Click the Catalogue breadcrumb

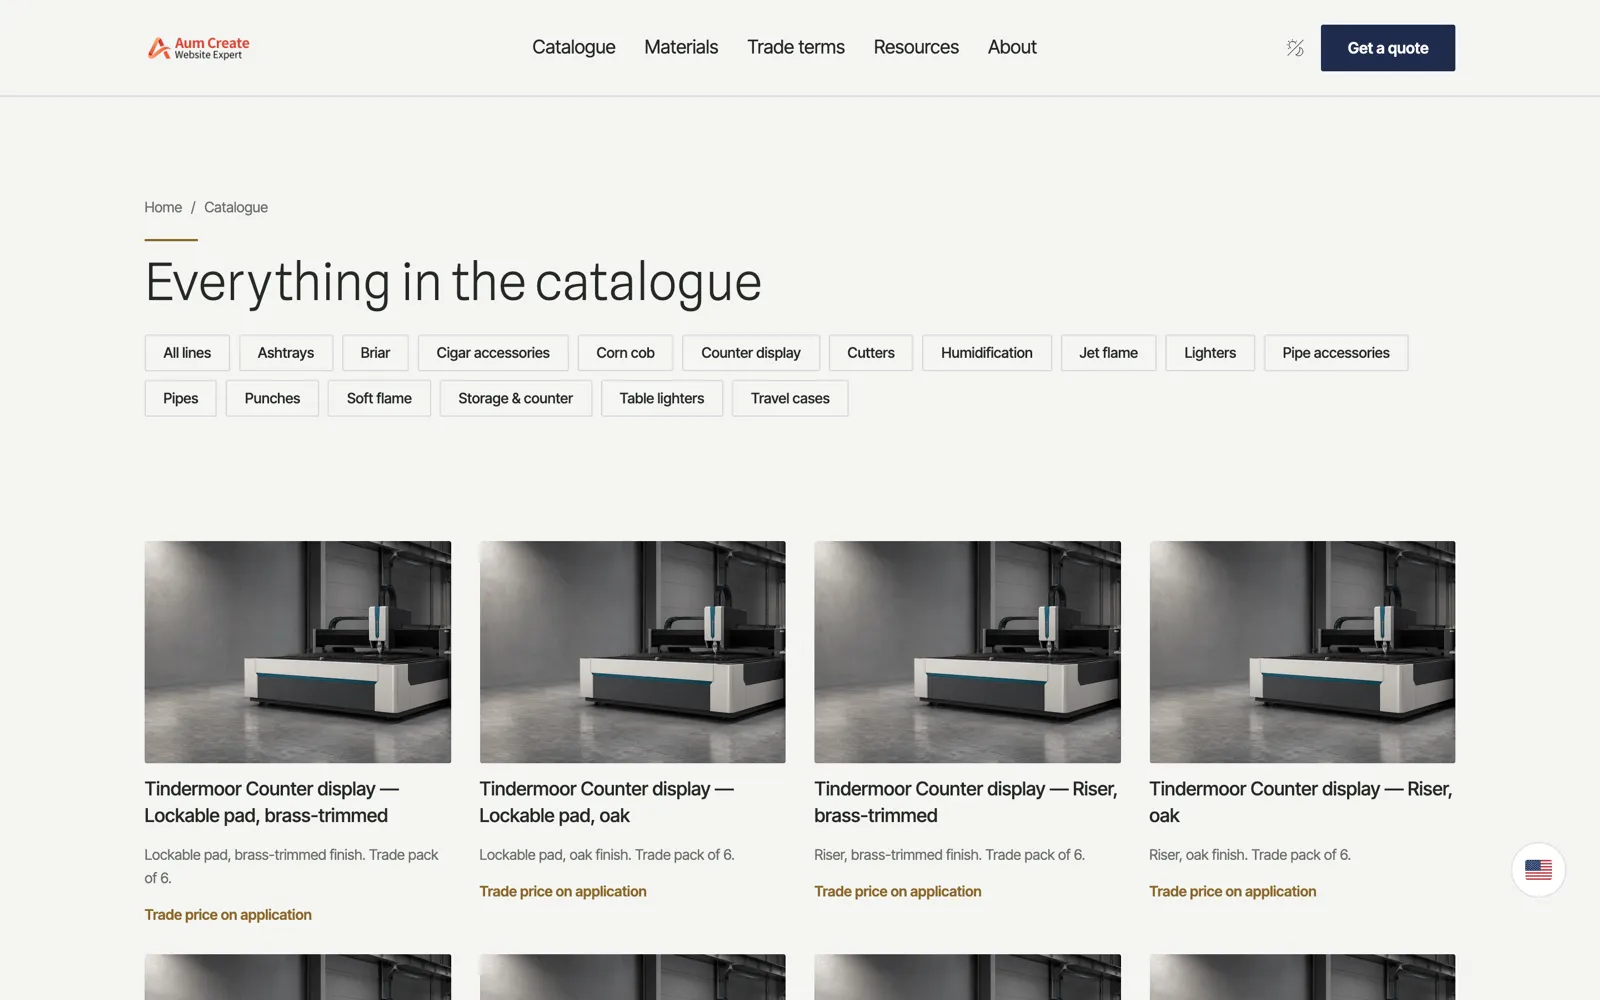[x=236, y=207]
